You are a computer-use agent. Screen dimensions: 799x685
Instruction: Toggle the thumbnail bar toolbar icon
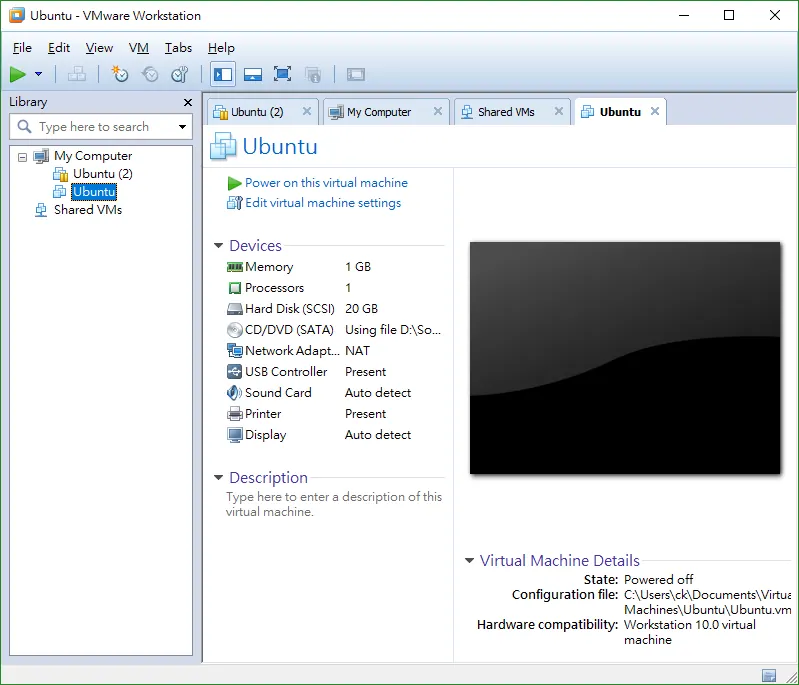(253, 74)
